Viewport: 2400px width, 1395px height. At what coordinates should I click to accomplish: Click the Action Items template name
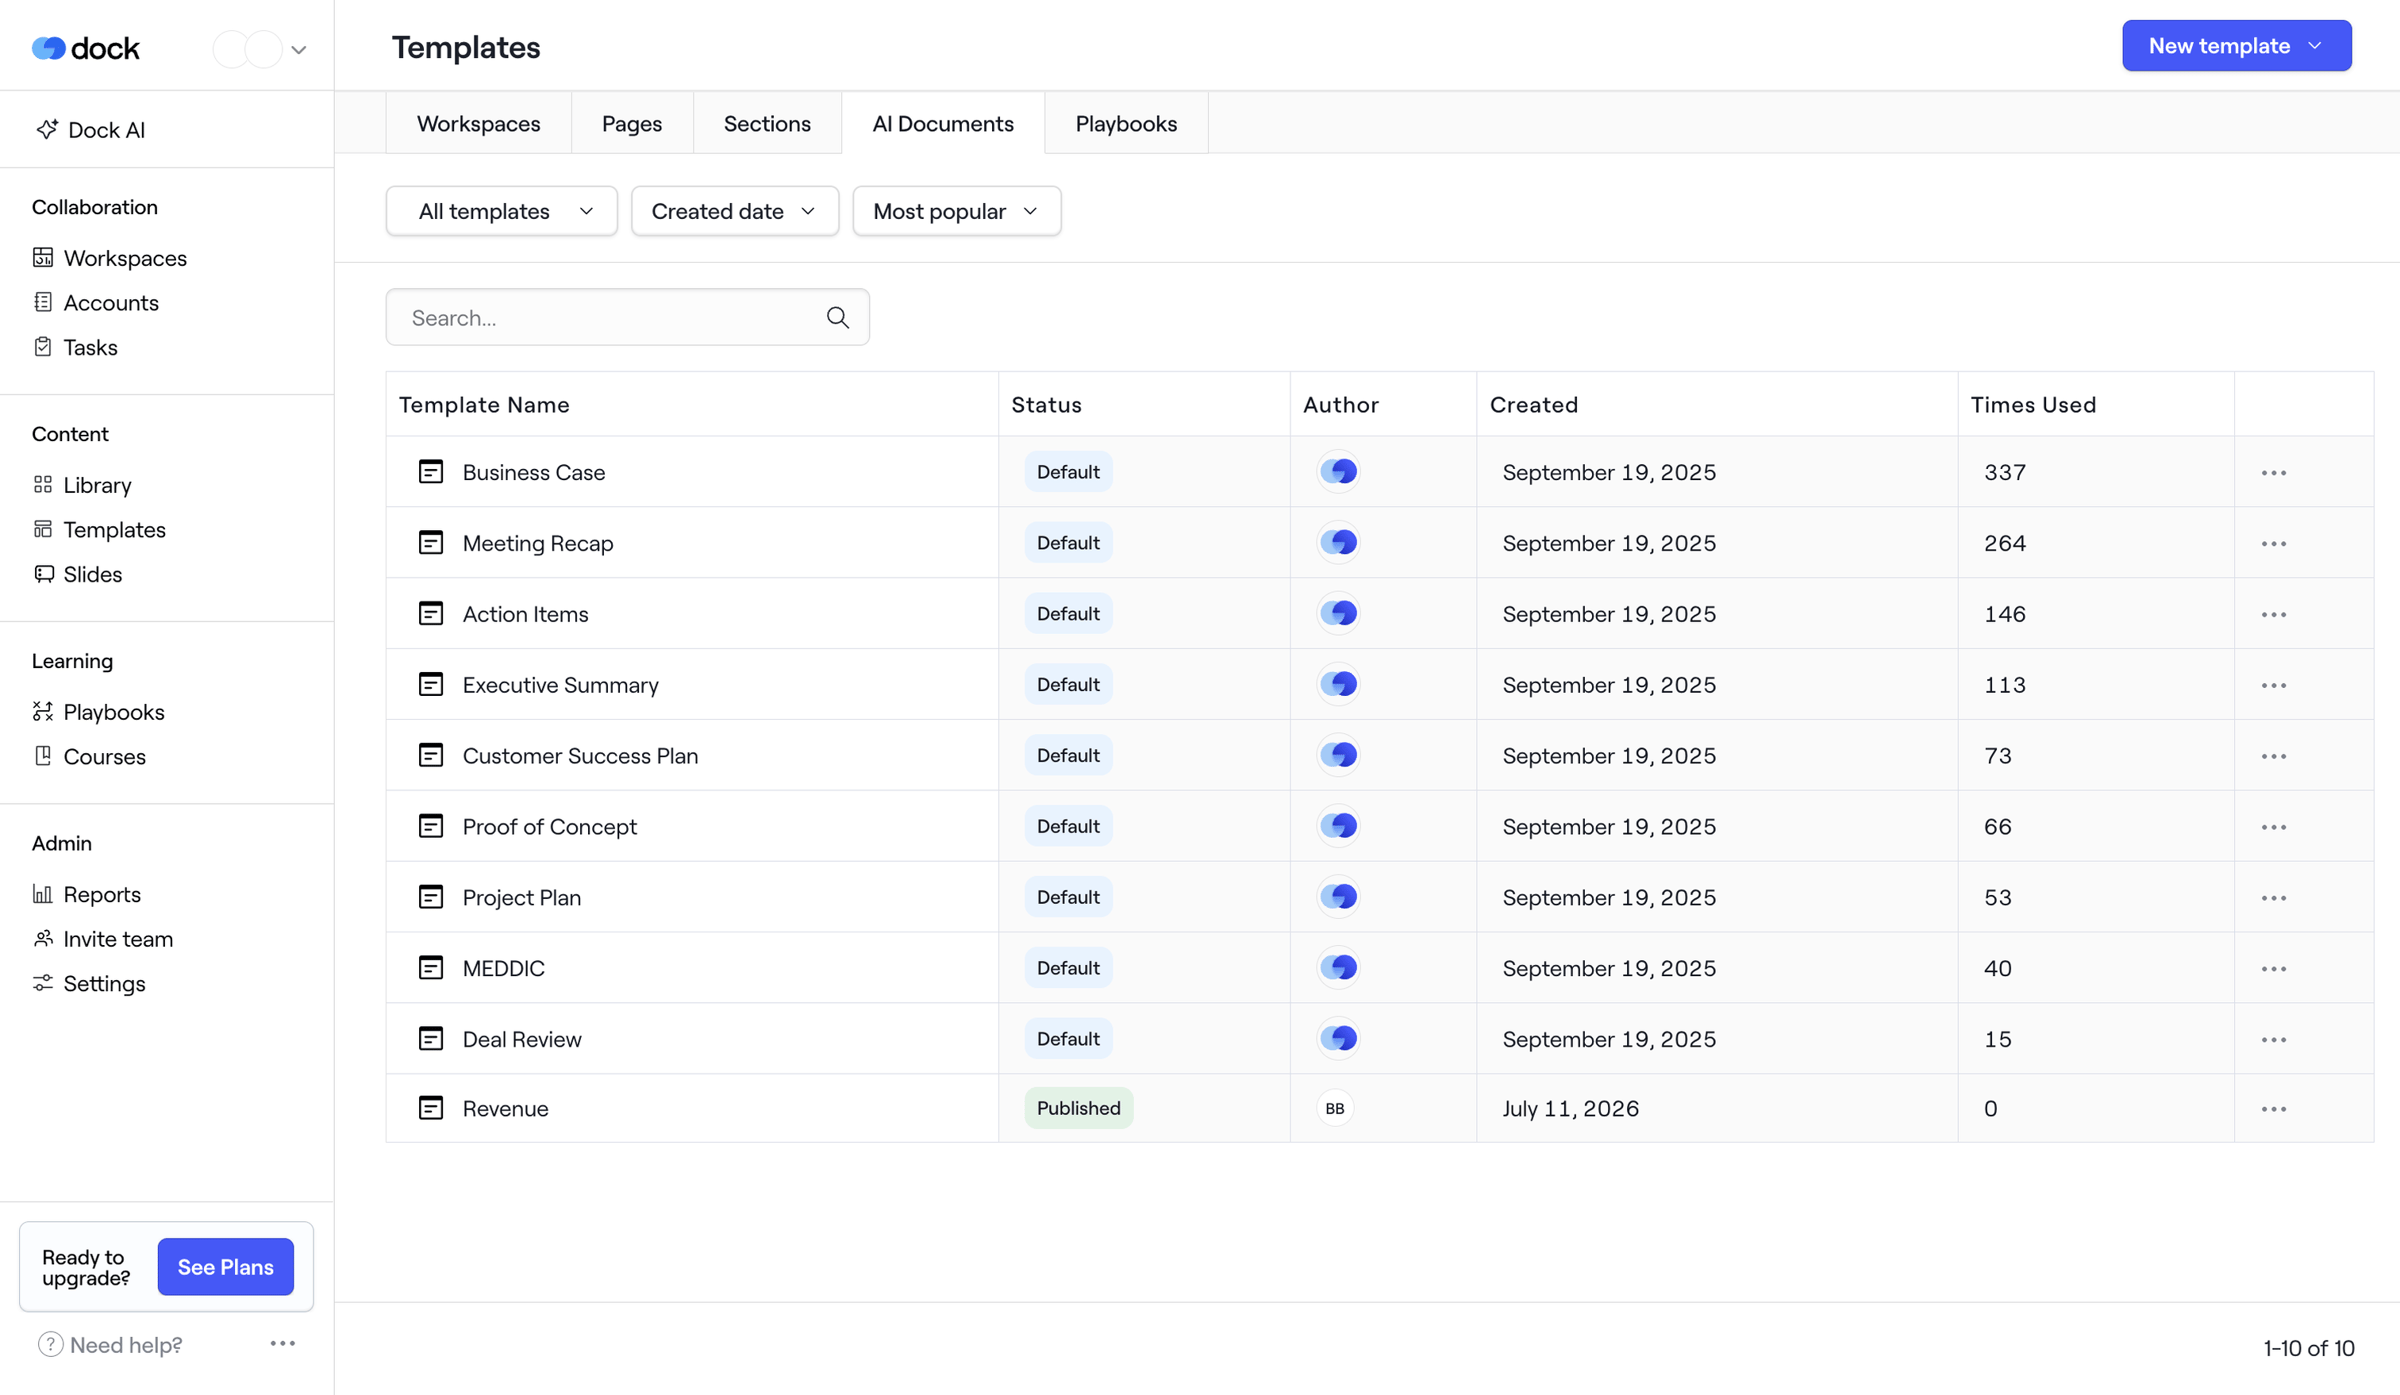tap(526, 614)
